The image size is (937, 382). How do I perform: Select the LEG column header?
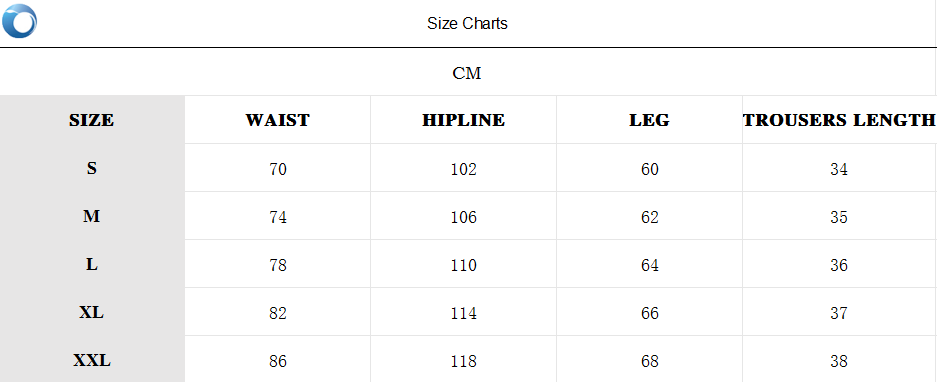tap(650, 120)
